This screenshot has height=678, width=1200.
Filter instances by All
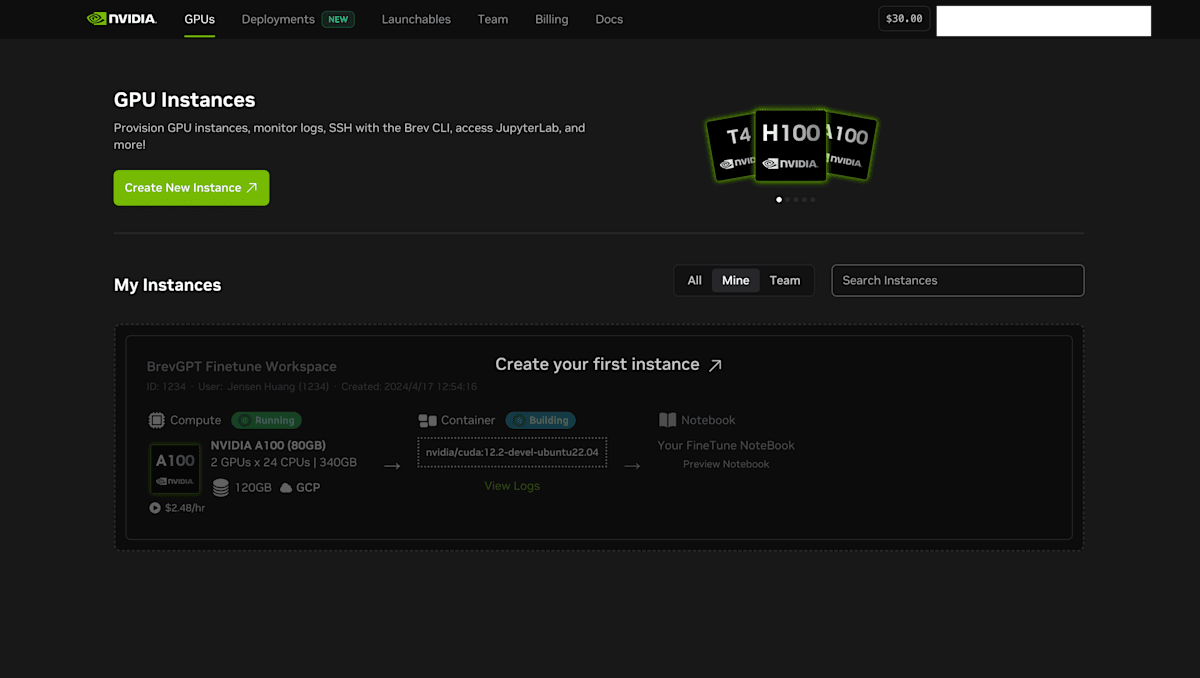click(x=694, y=280)
